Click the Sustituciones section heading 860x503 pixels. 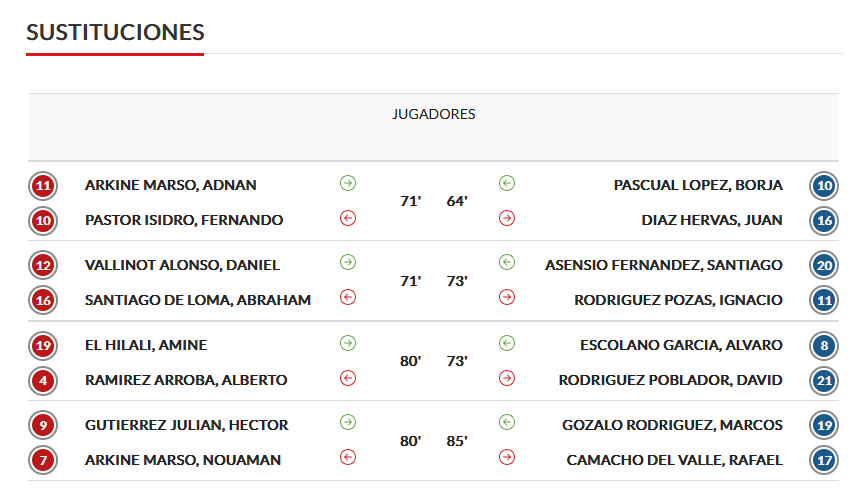click(x=115, y=32)
